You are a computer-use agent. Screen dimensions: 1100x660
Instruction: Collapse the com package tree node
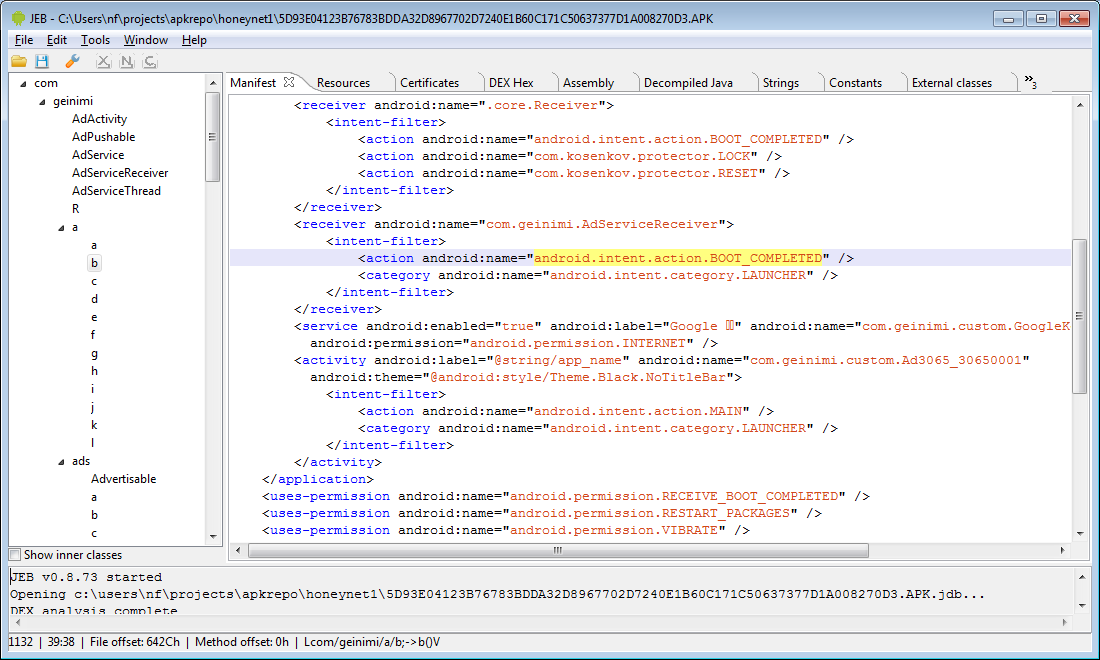click(22, 84)
